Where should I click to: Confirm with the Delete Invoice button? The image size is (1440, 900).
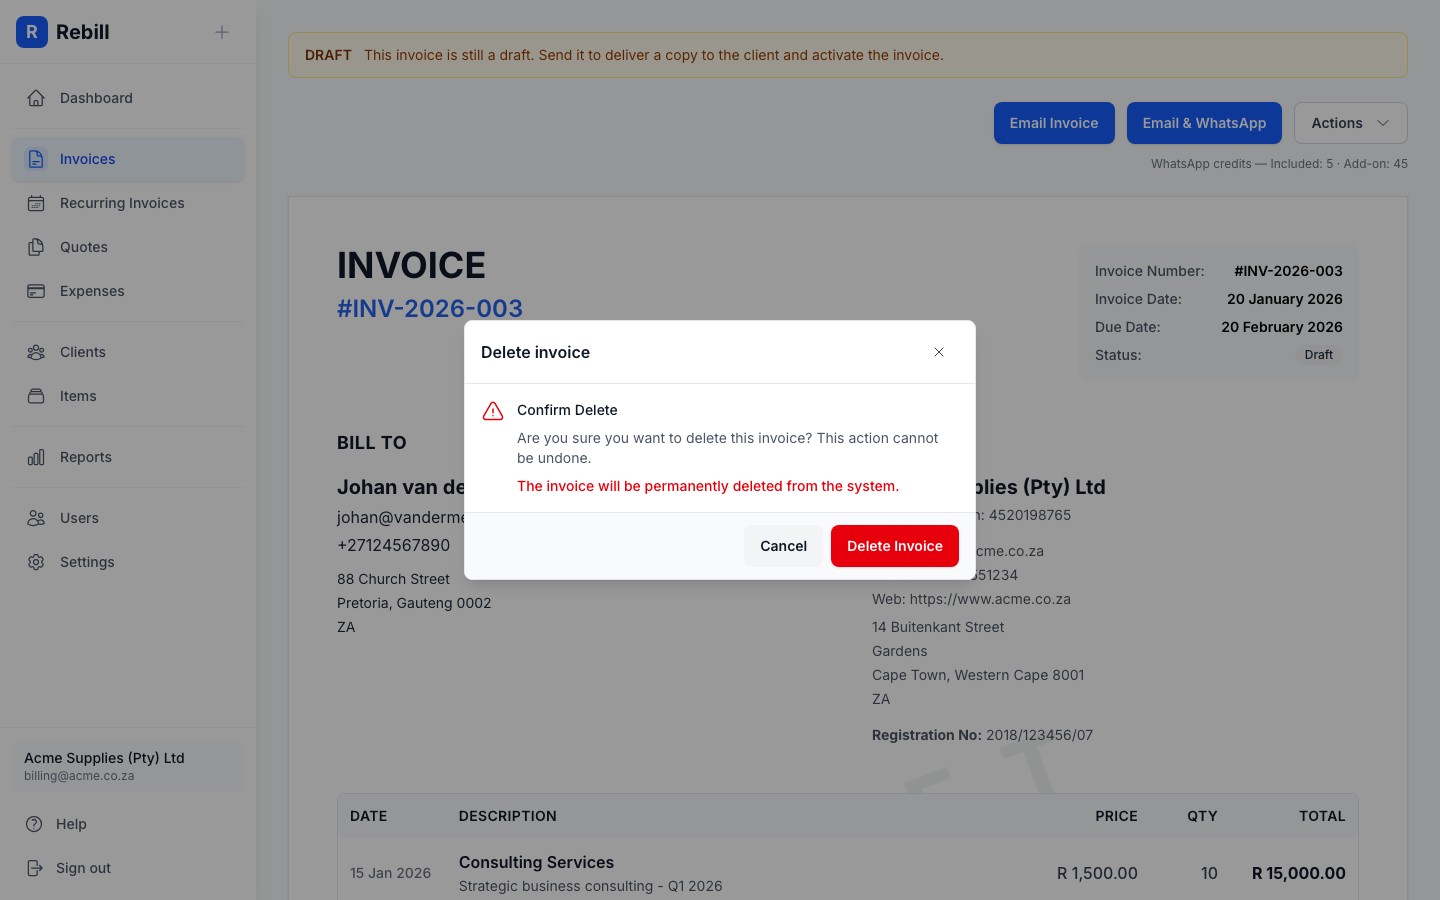pos(894,546)
